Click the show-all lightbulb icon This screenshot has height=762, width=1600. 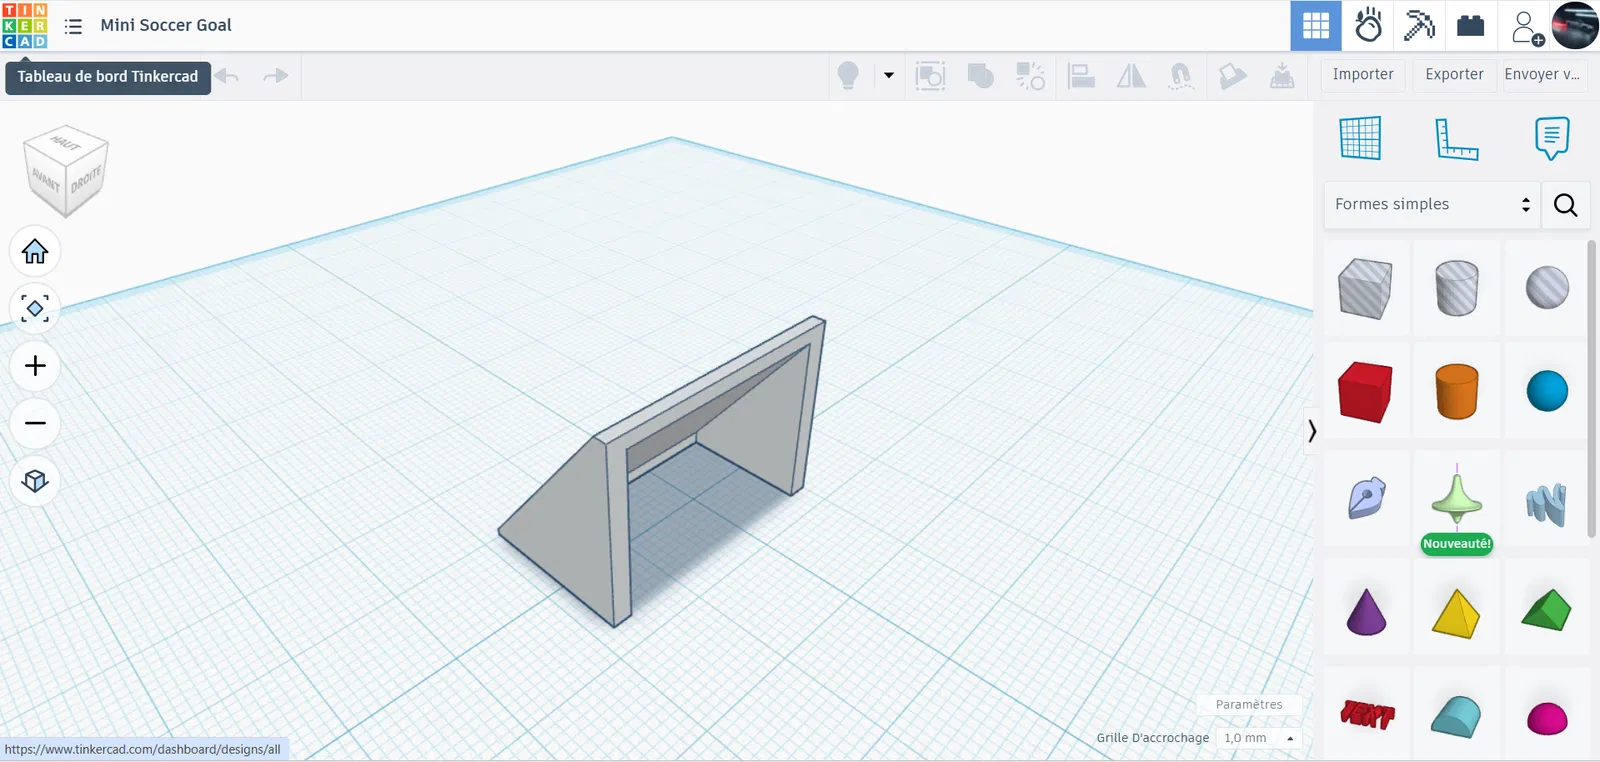tap(848, 76)
